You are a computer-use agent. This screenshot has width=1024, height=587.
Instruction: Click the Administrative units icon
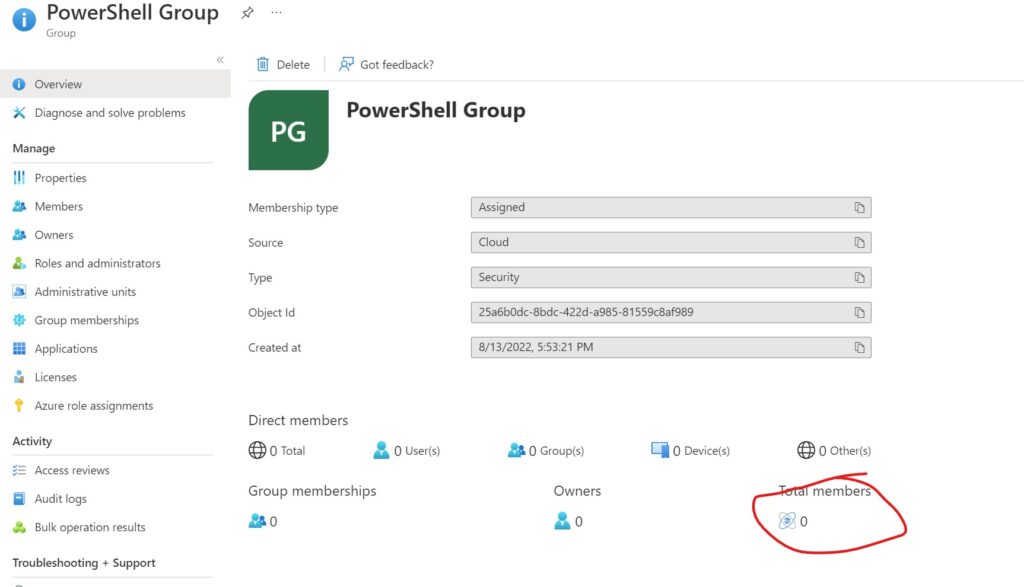(19, 292)
